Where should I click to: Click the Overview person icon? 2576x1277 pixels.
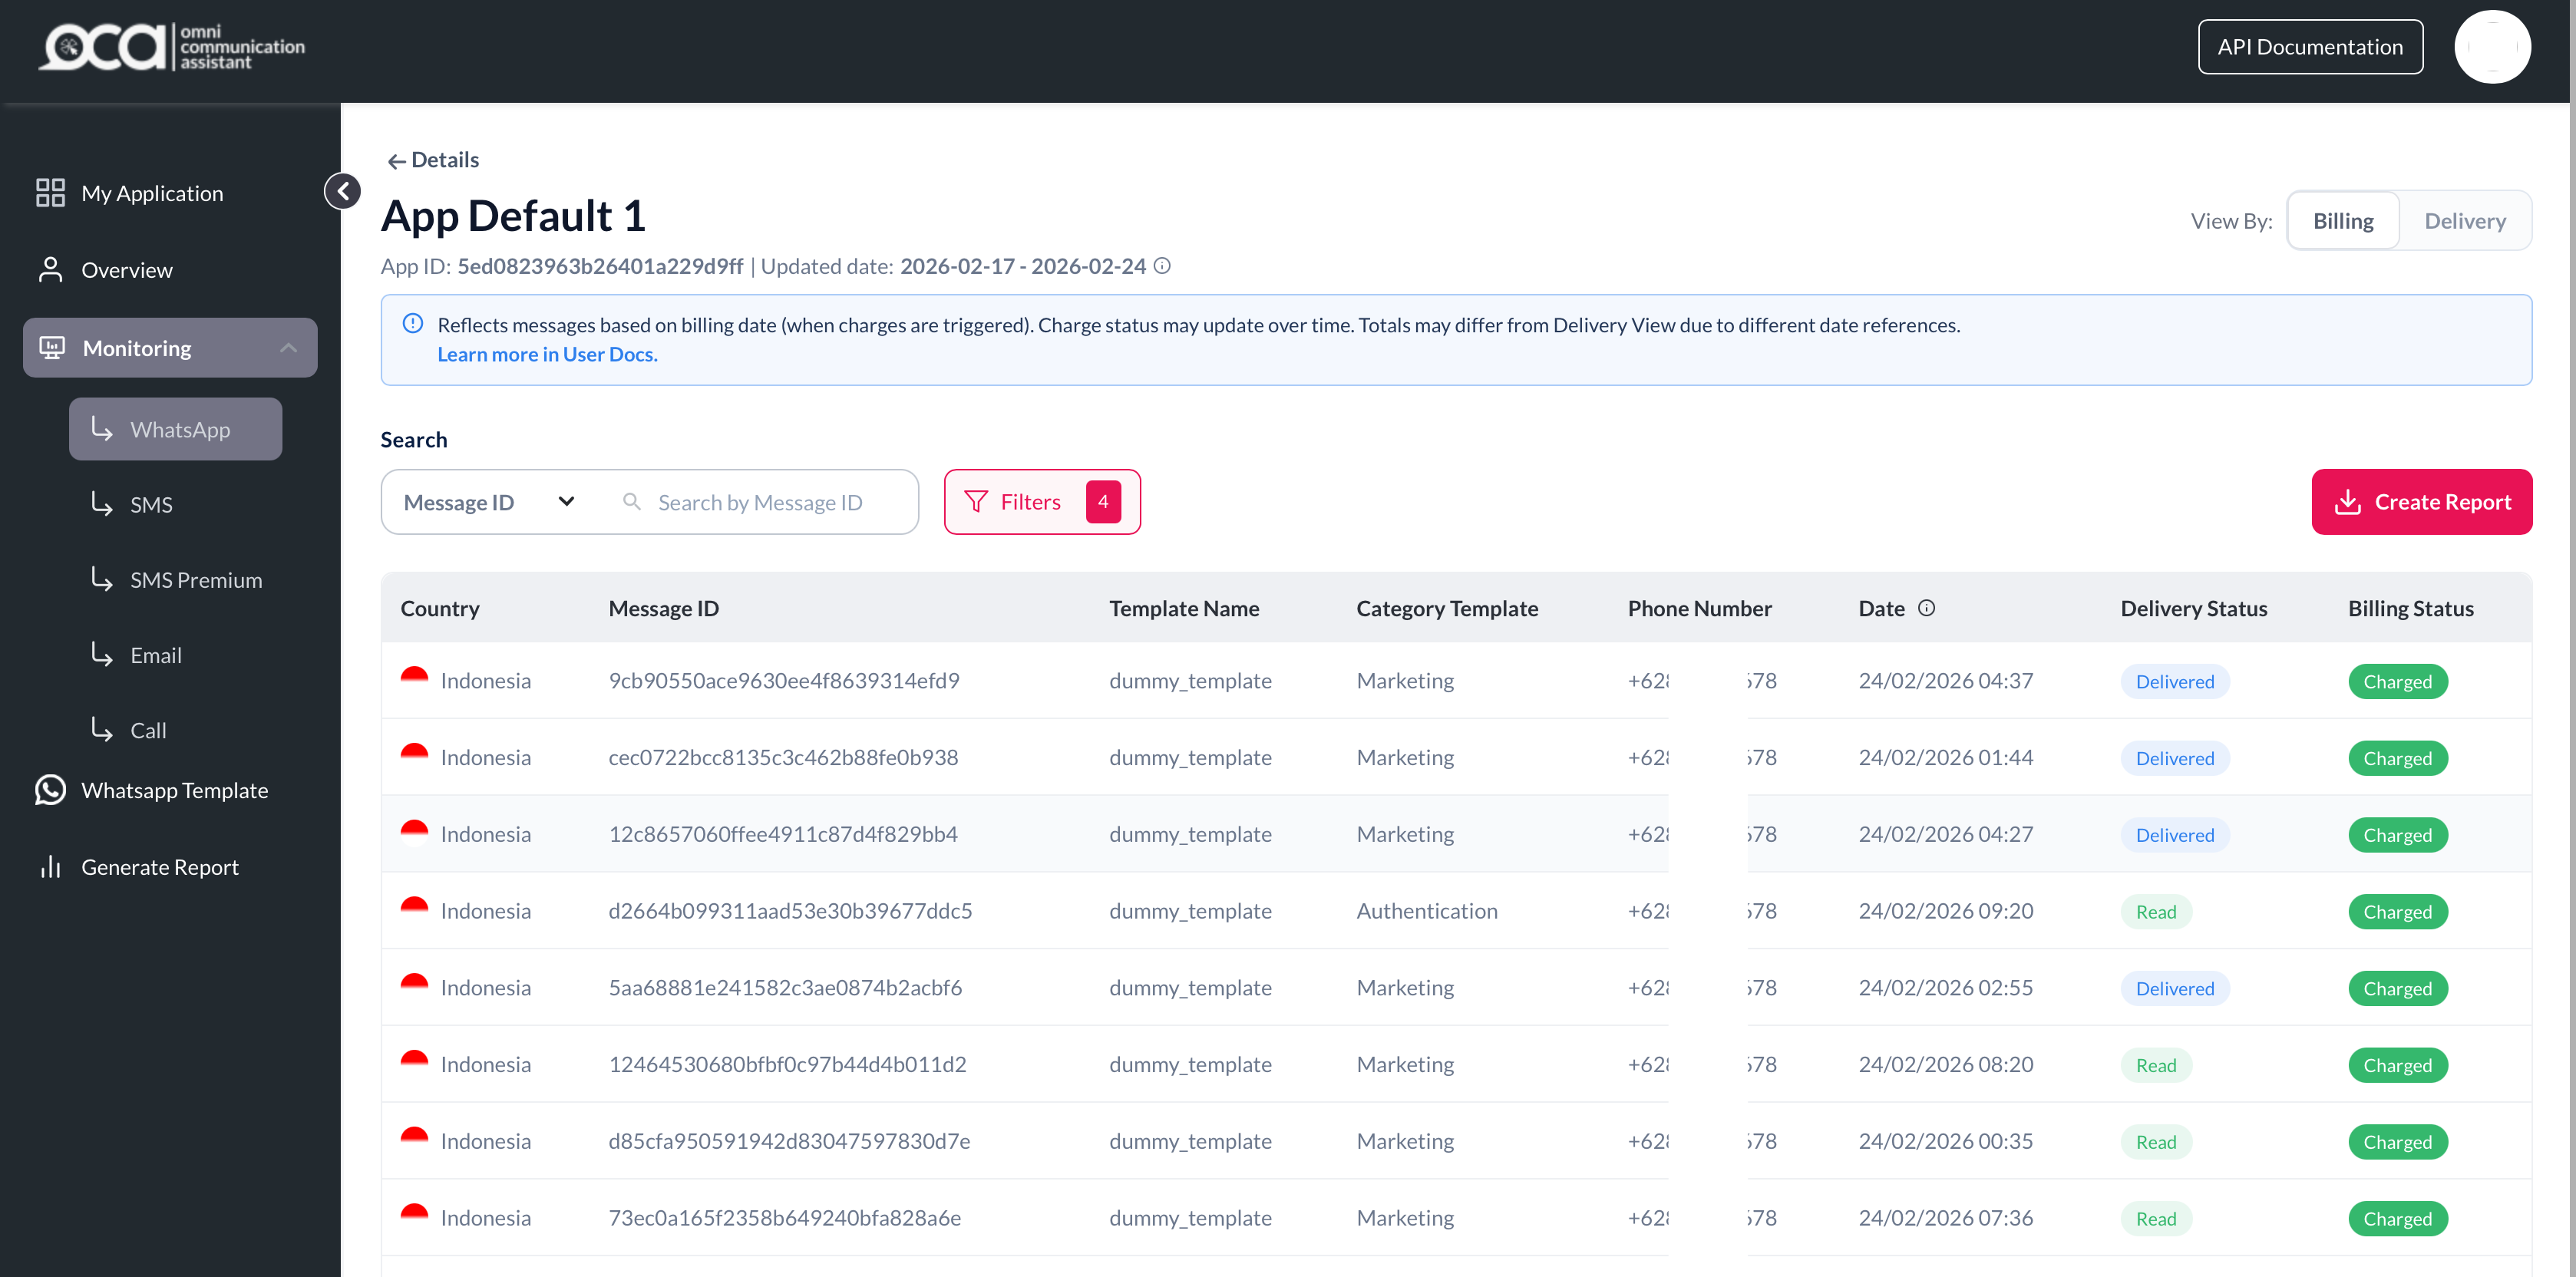50,270
